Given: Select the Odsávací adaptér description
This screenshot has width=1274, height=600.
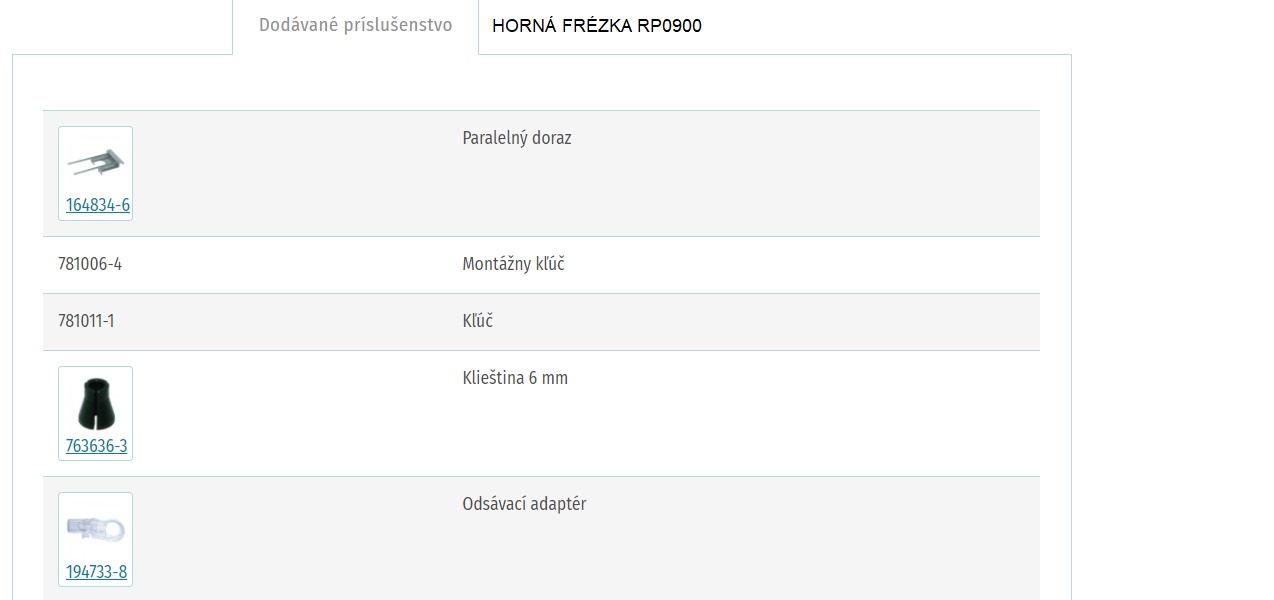Looking at the screenshot, I should pos(524,504).
